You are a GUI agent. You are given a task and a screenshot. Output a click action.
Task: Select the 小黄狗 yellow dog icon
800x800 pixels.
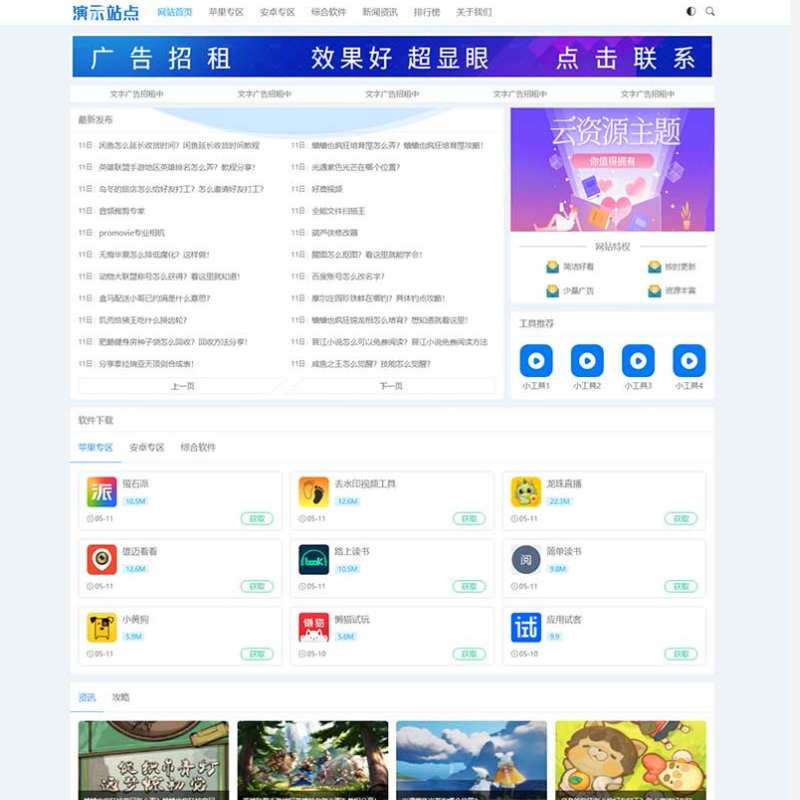coord(102,628)
